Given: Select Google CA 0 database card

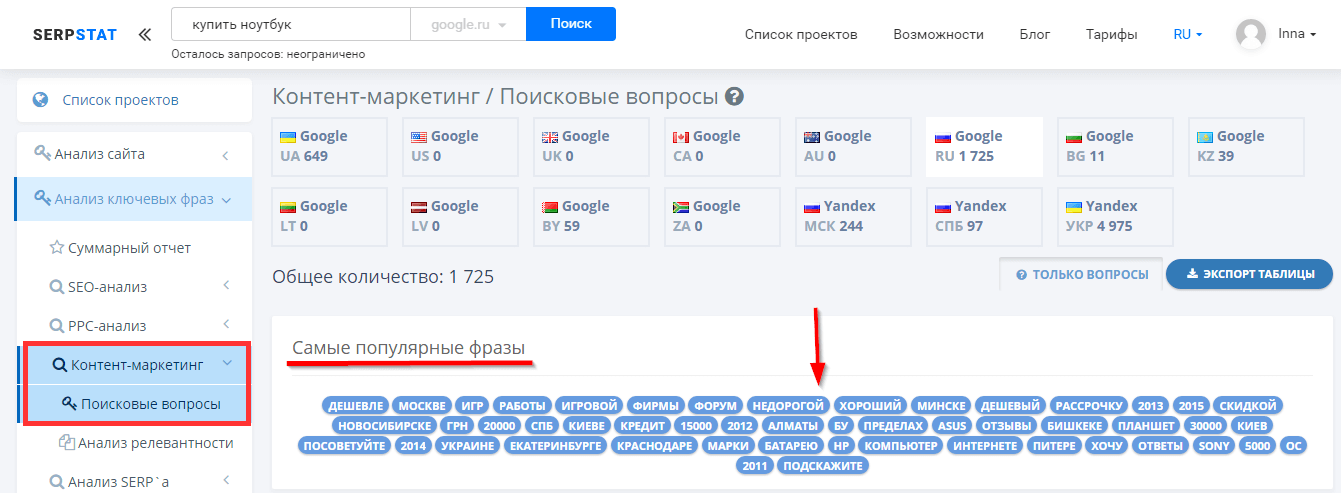Looking at the screenshot, I should 722,147.
